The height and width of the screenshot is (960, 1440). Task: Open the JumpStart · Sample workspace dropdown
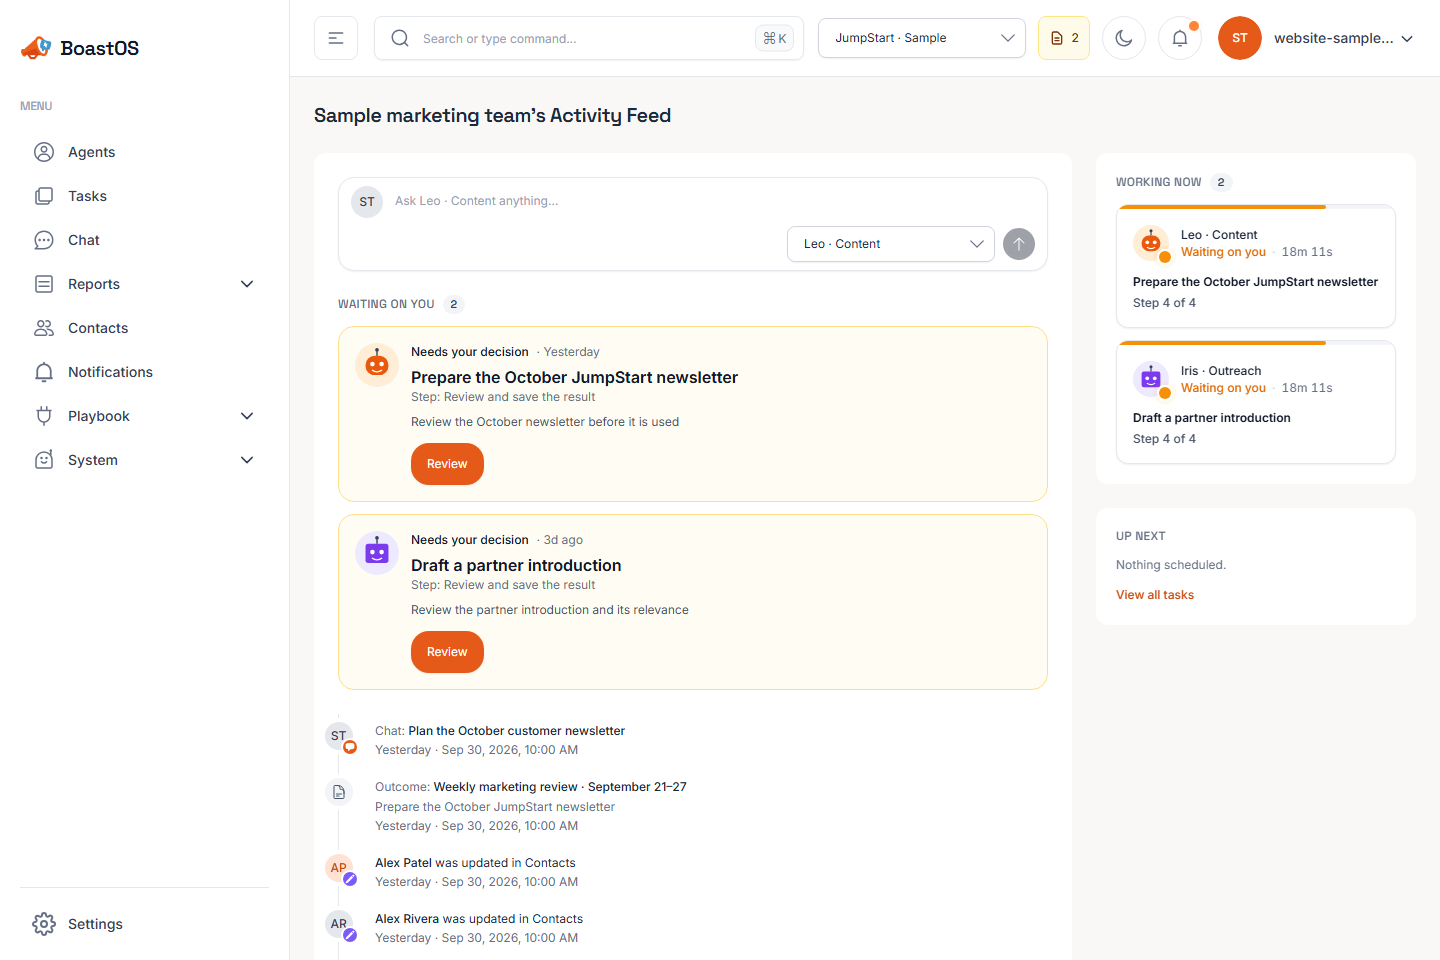[922, 38]
